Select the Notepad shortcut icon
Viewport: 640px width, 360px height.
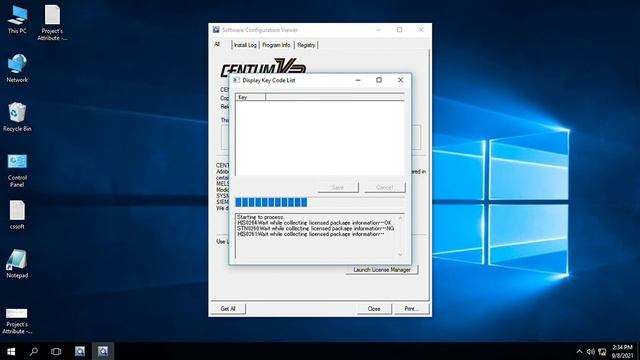coord(17,264)
